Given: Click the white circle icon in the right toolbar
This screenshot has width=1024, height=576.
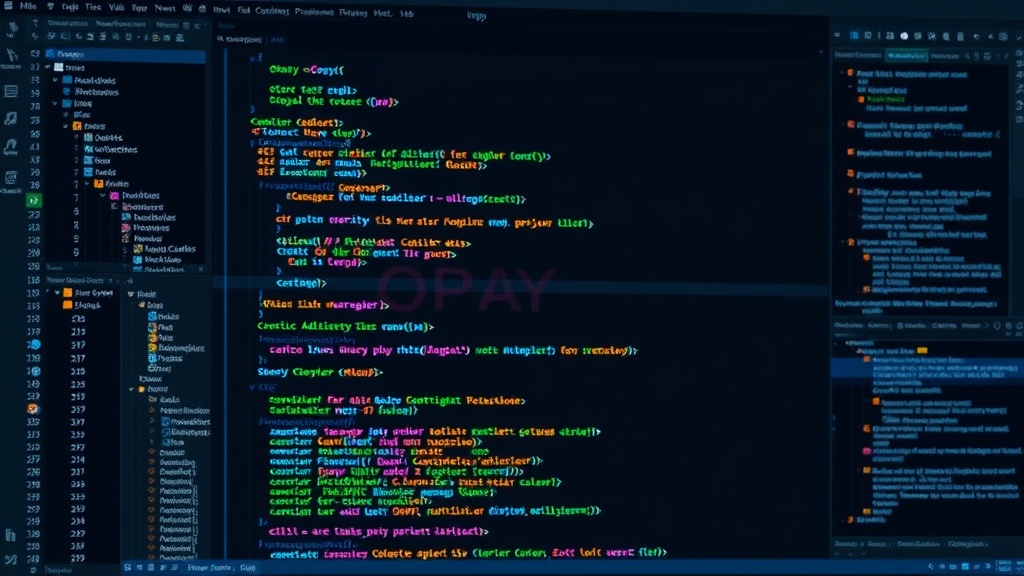Looking at the screenshot, I should pyautogui.click(x=904, y=37).
